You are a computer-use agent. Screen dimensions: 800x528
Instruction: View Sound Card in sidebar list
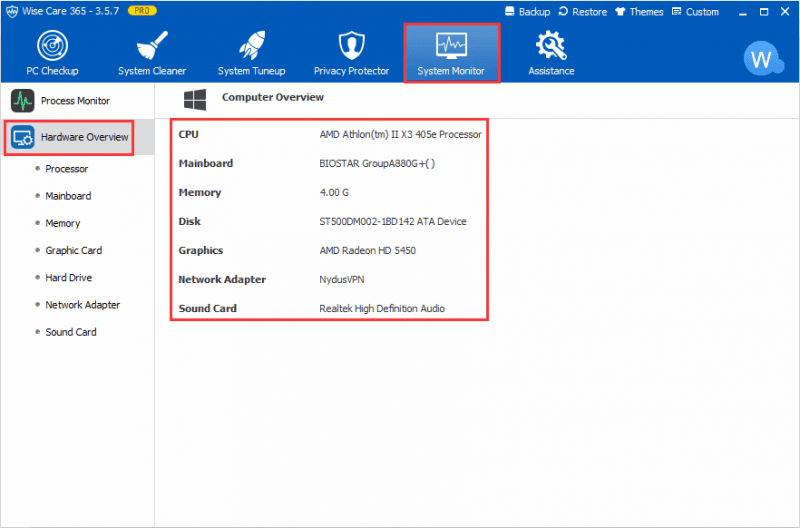point(70,332)
